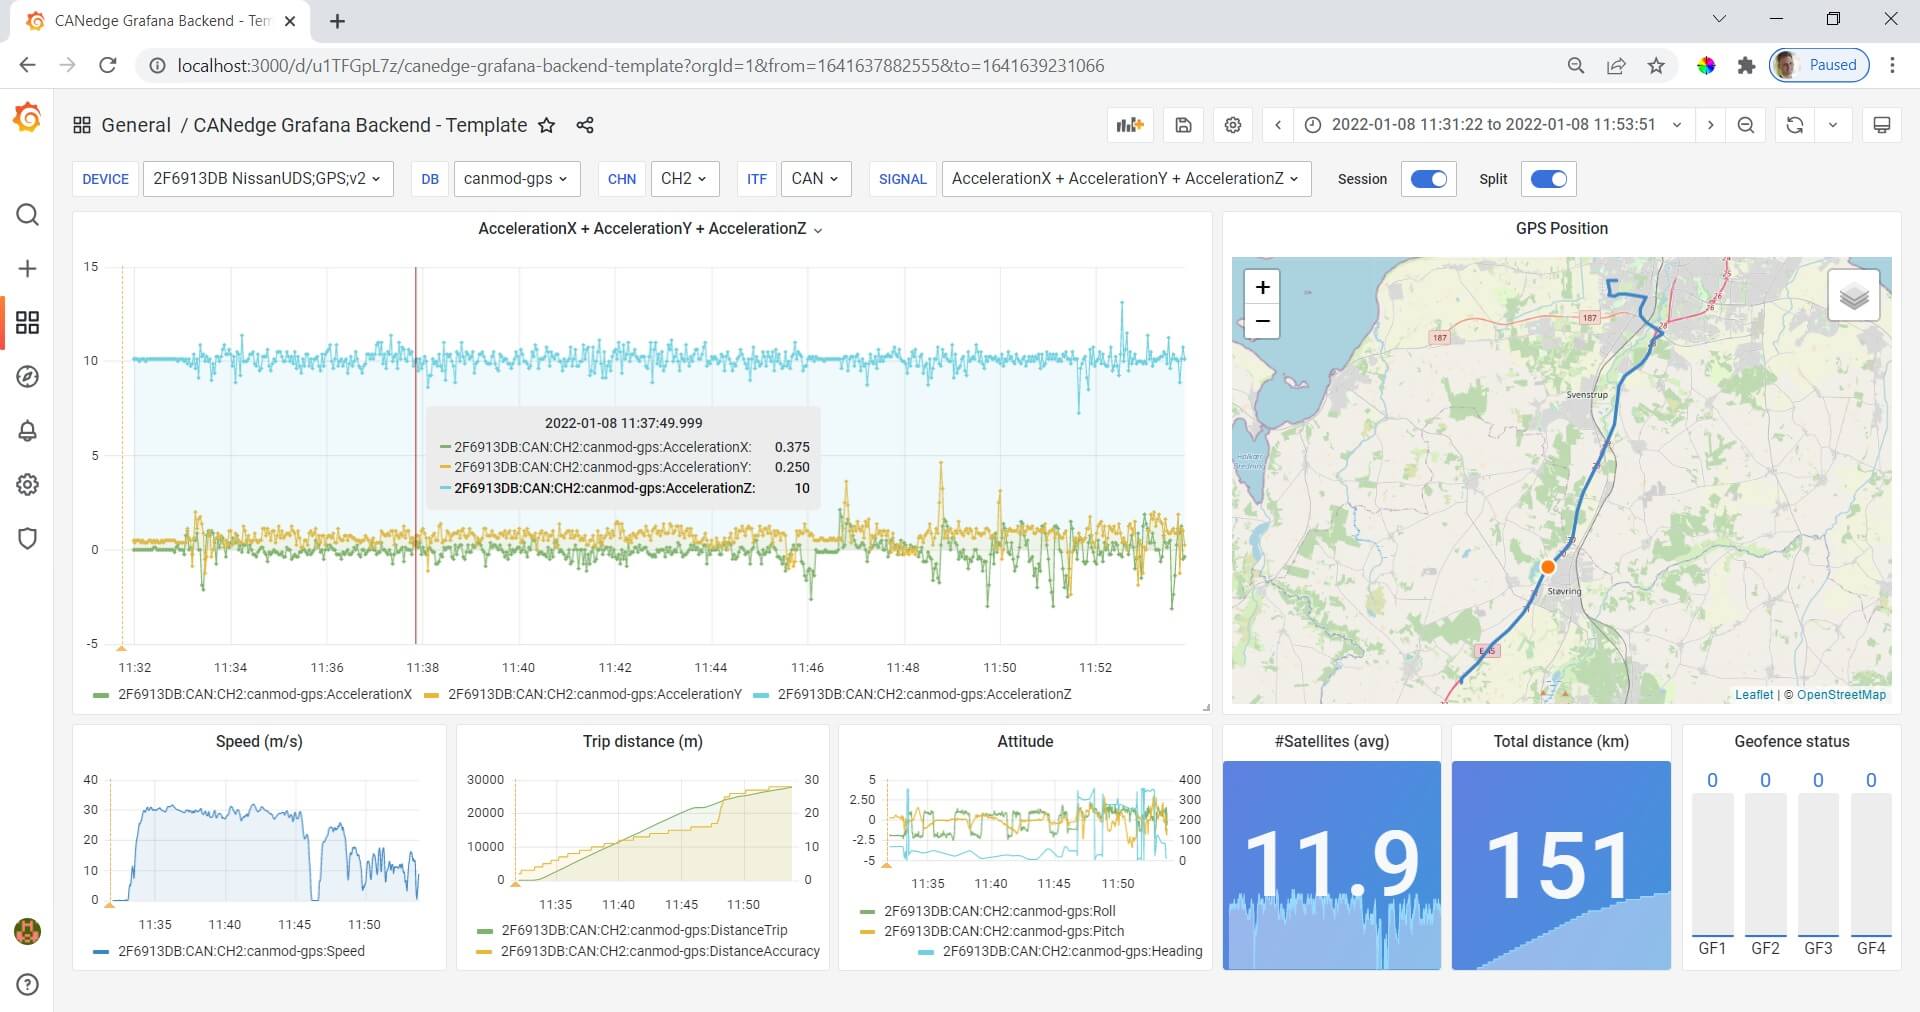Image resolution: width=1920 pixels, height=1012 pixels.
Task: Open Alerting bell icon in sidebar
Action: pos(27,431)
